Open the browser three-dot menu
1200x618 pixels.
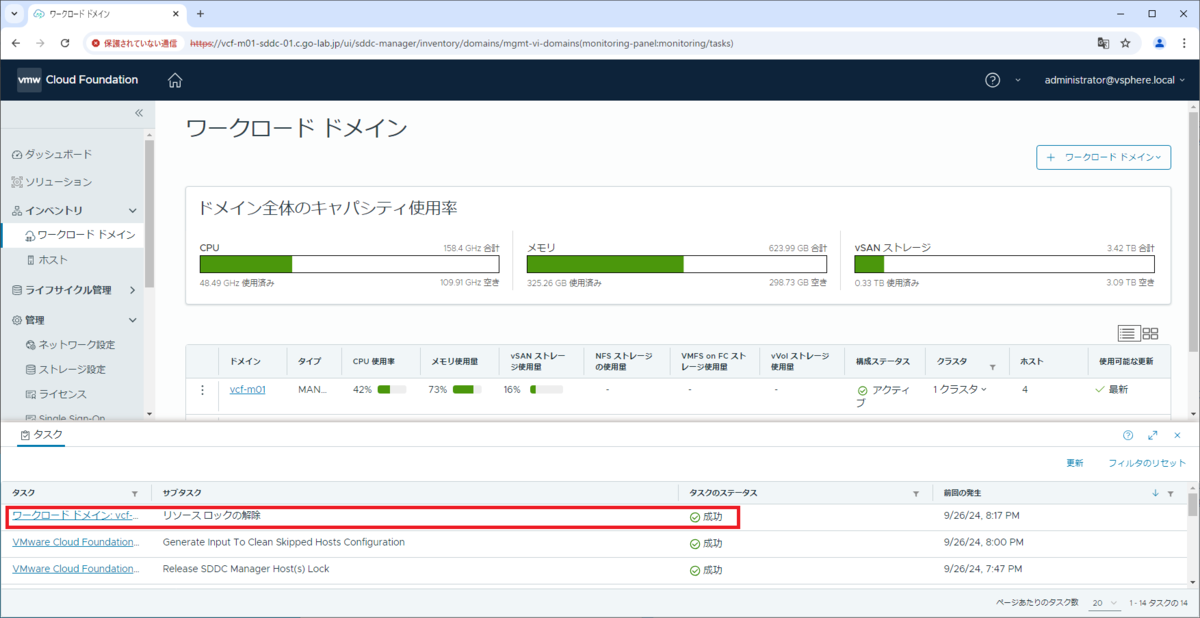coord(1184,43)
